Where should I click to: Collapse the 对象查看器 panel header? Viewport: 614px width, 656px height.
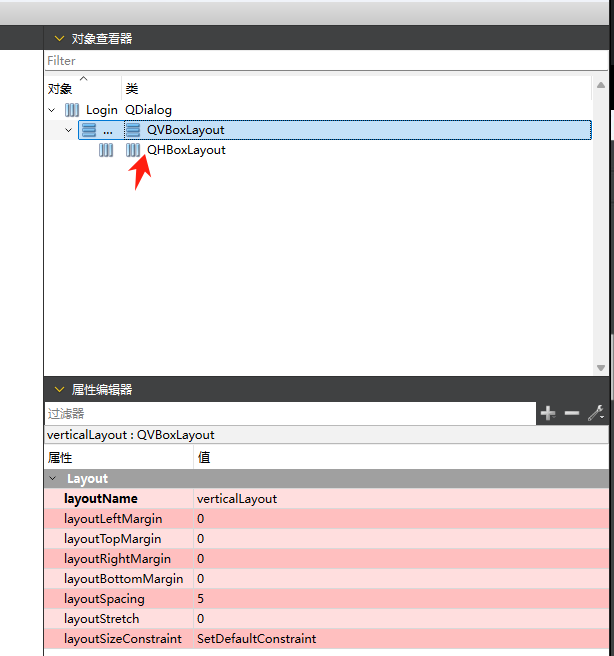click(x=59, y=38)
